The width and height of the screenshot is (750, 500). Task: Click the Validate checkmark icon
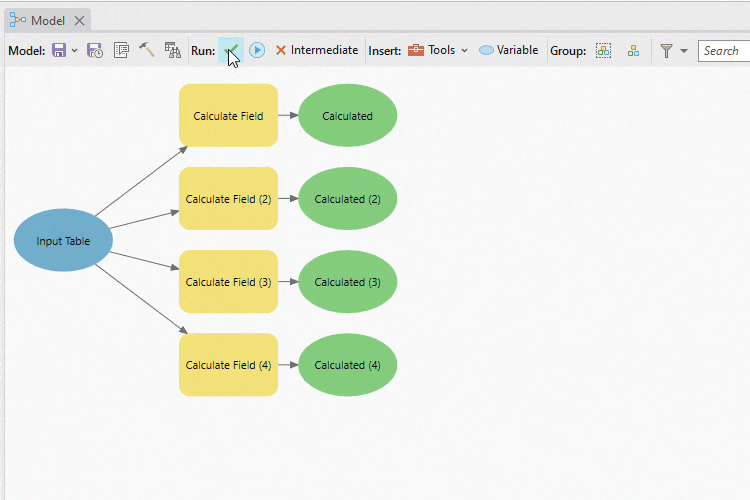231,50
